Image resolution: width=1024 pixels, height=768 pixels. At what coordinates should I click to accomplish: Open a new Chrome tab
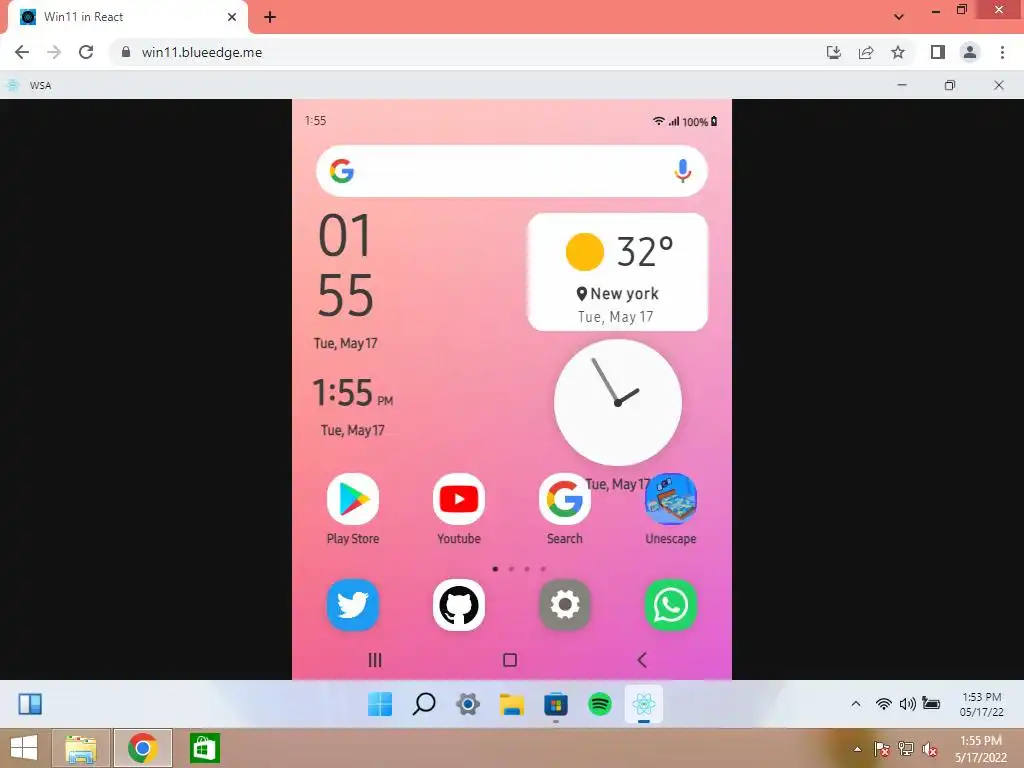[270, 17]
